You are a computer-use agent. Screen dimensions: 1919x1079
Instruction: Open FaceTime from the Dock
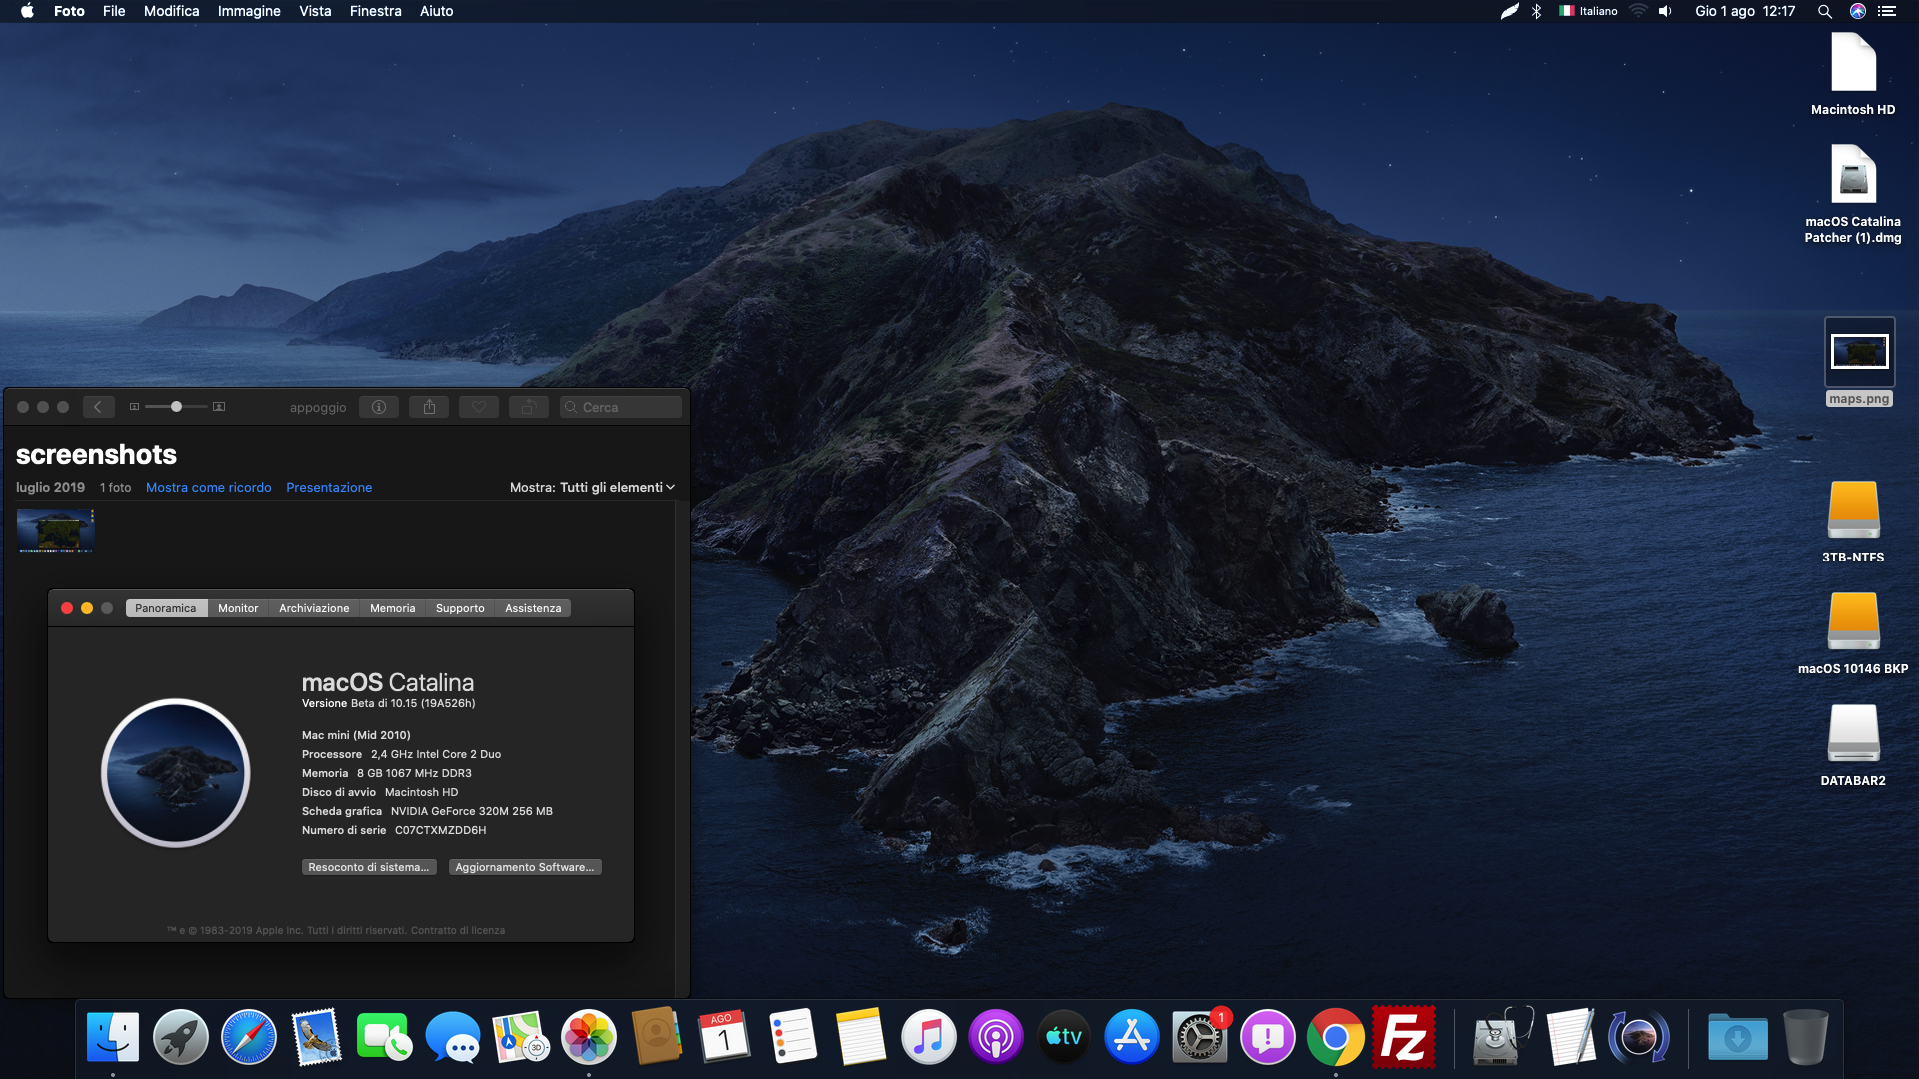point(384,1037)
